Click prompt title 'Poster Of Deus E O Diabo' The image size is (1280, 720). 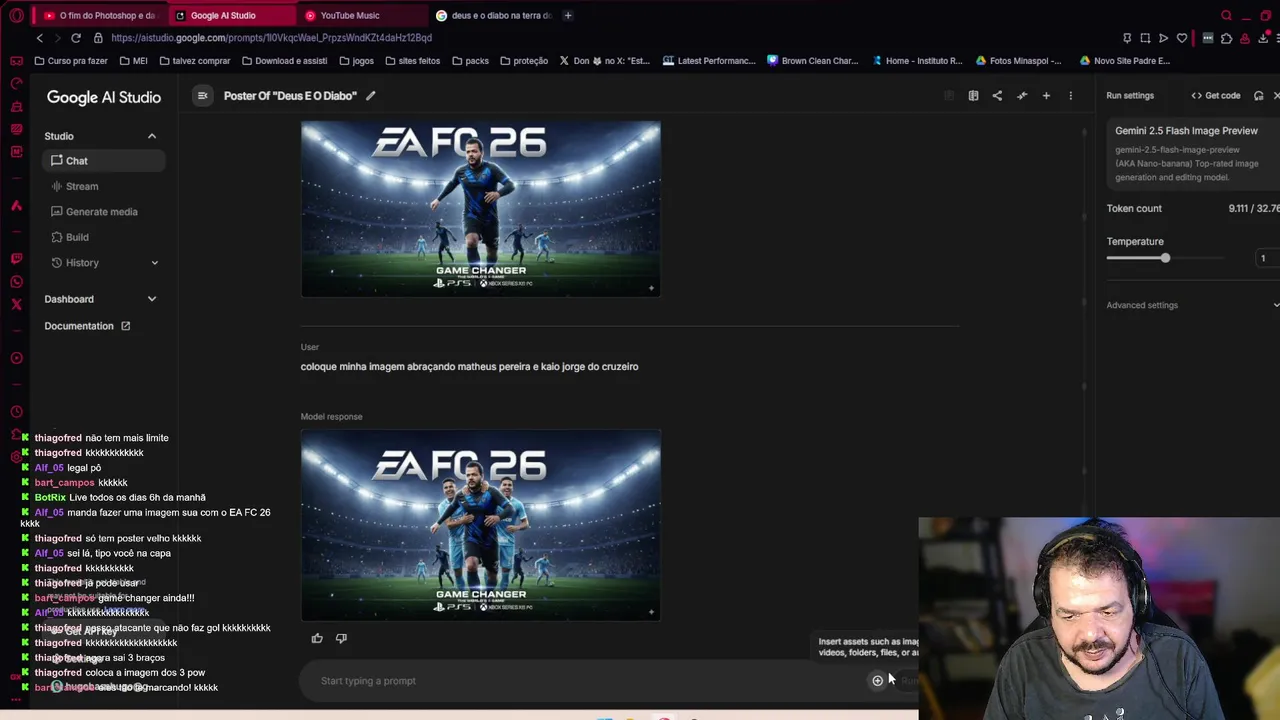pyautogui.click(x=290, y=96)
